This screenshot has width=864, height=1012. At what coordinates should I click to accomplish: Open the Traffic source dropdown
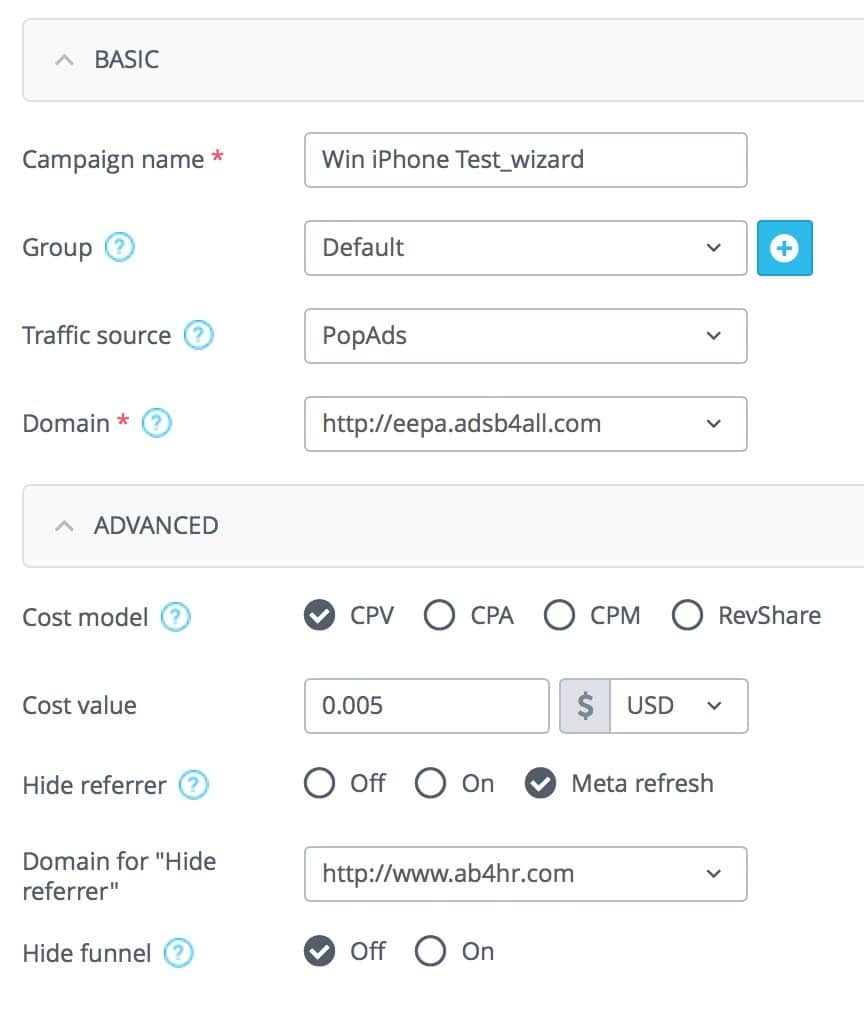point(525,336)
